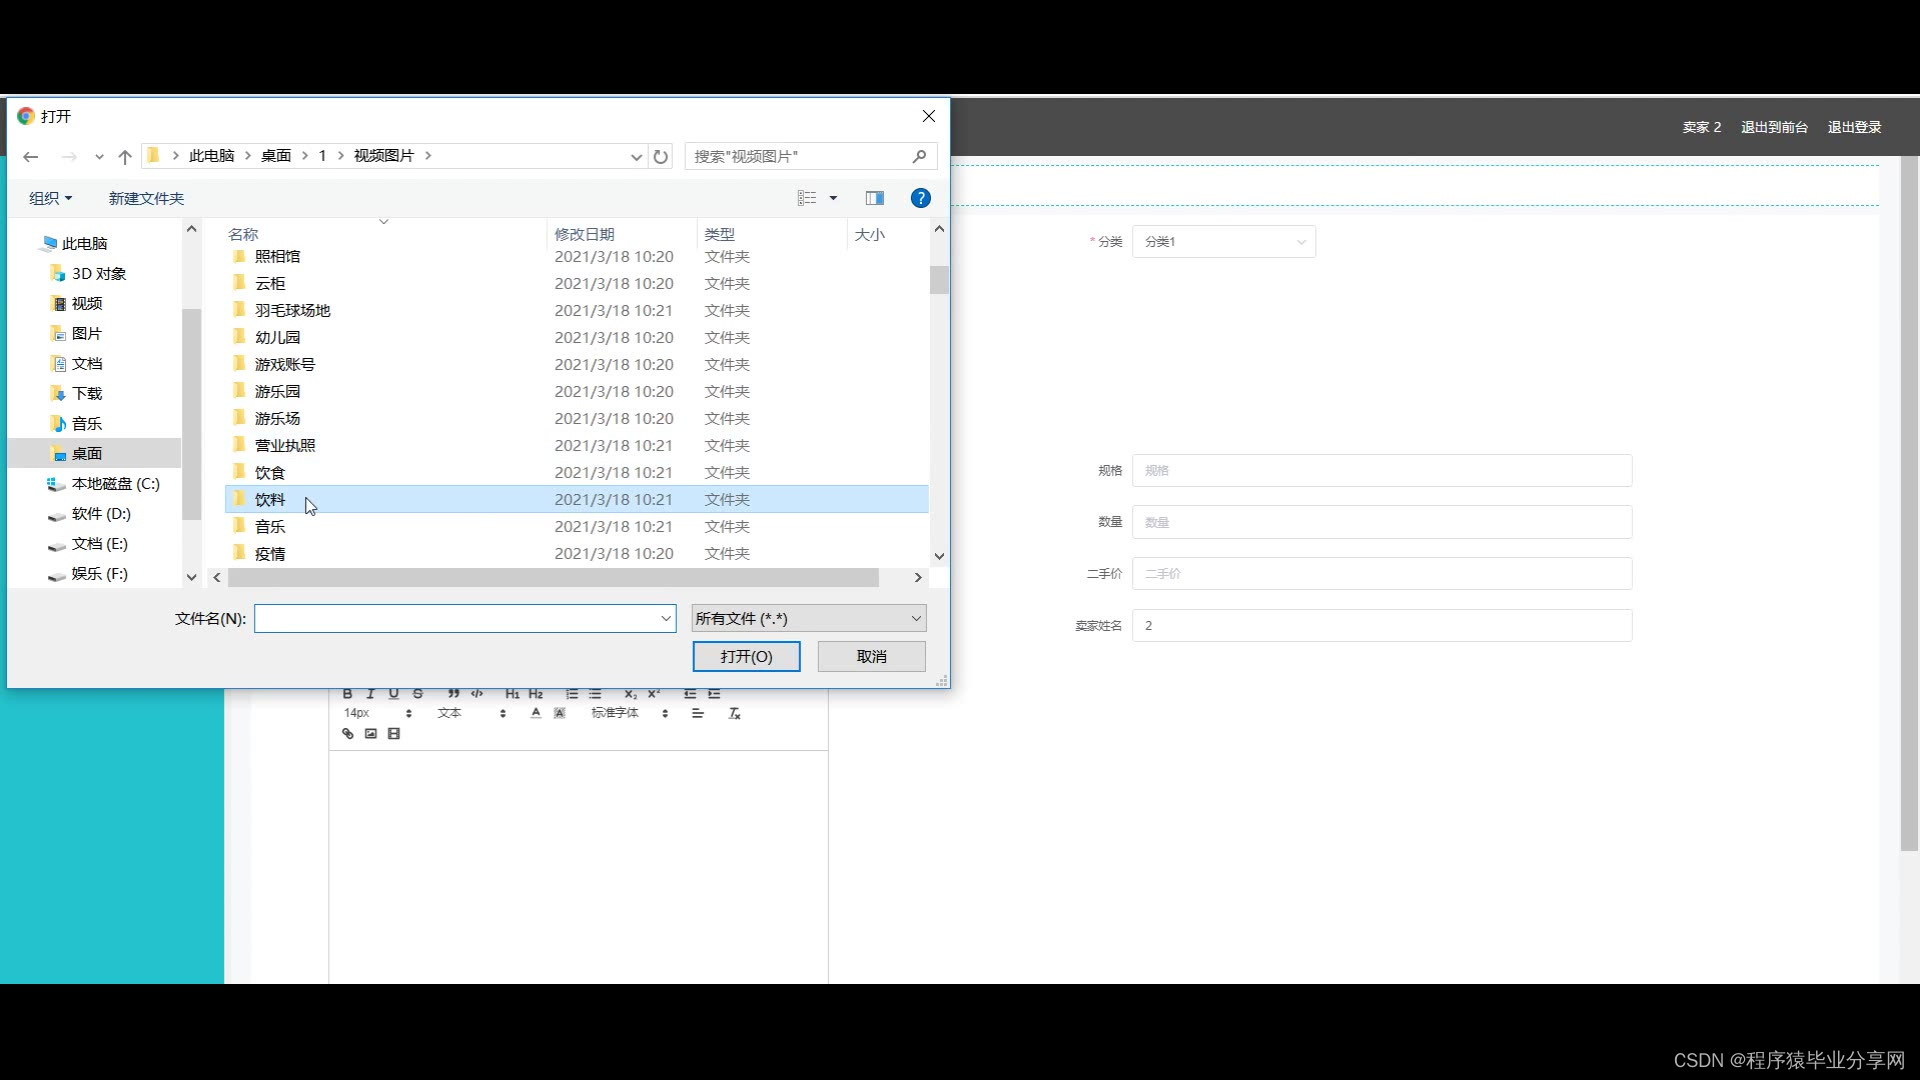Expand the 所有文件 file type dropdown
Viewport: 1920px width, 1080px height.
pos(808,619)
